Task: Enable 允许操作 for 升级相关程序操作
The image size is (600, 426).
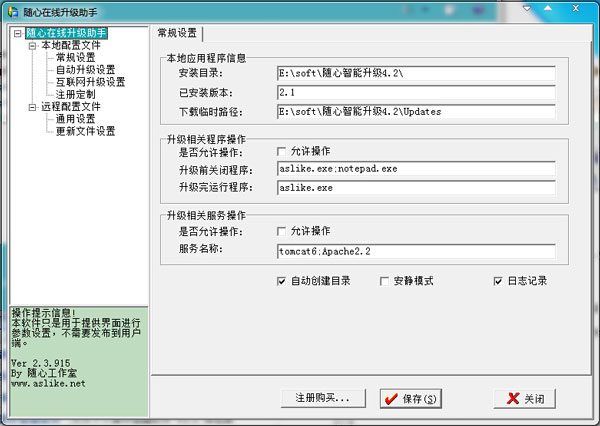Action: pos(283,151)
